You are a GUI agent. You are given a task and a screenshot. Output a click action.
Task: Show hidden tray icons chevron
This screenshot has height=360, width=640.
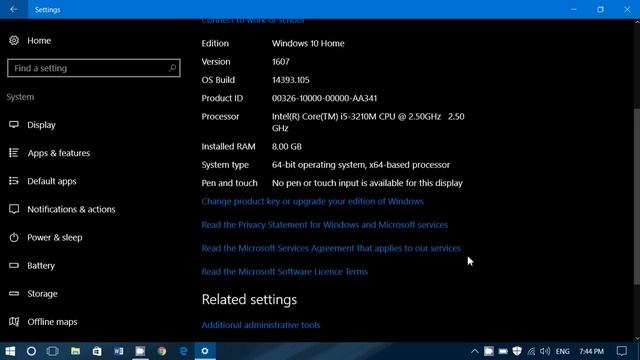[474, 351]
